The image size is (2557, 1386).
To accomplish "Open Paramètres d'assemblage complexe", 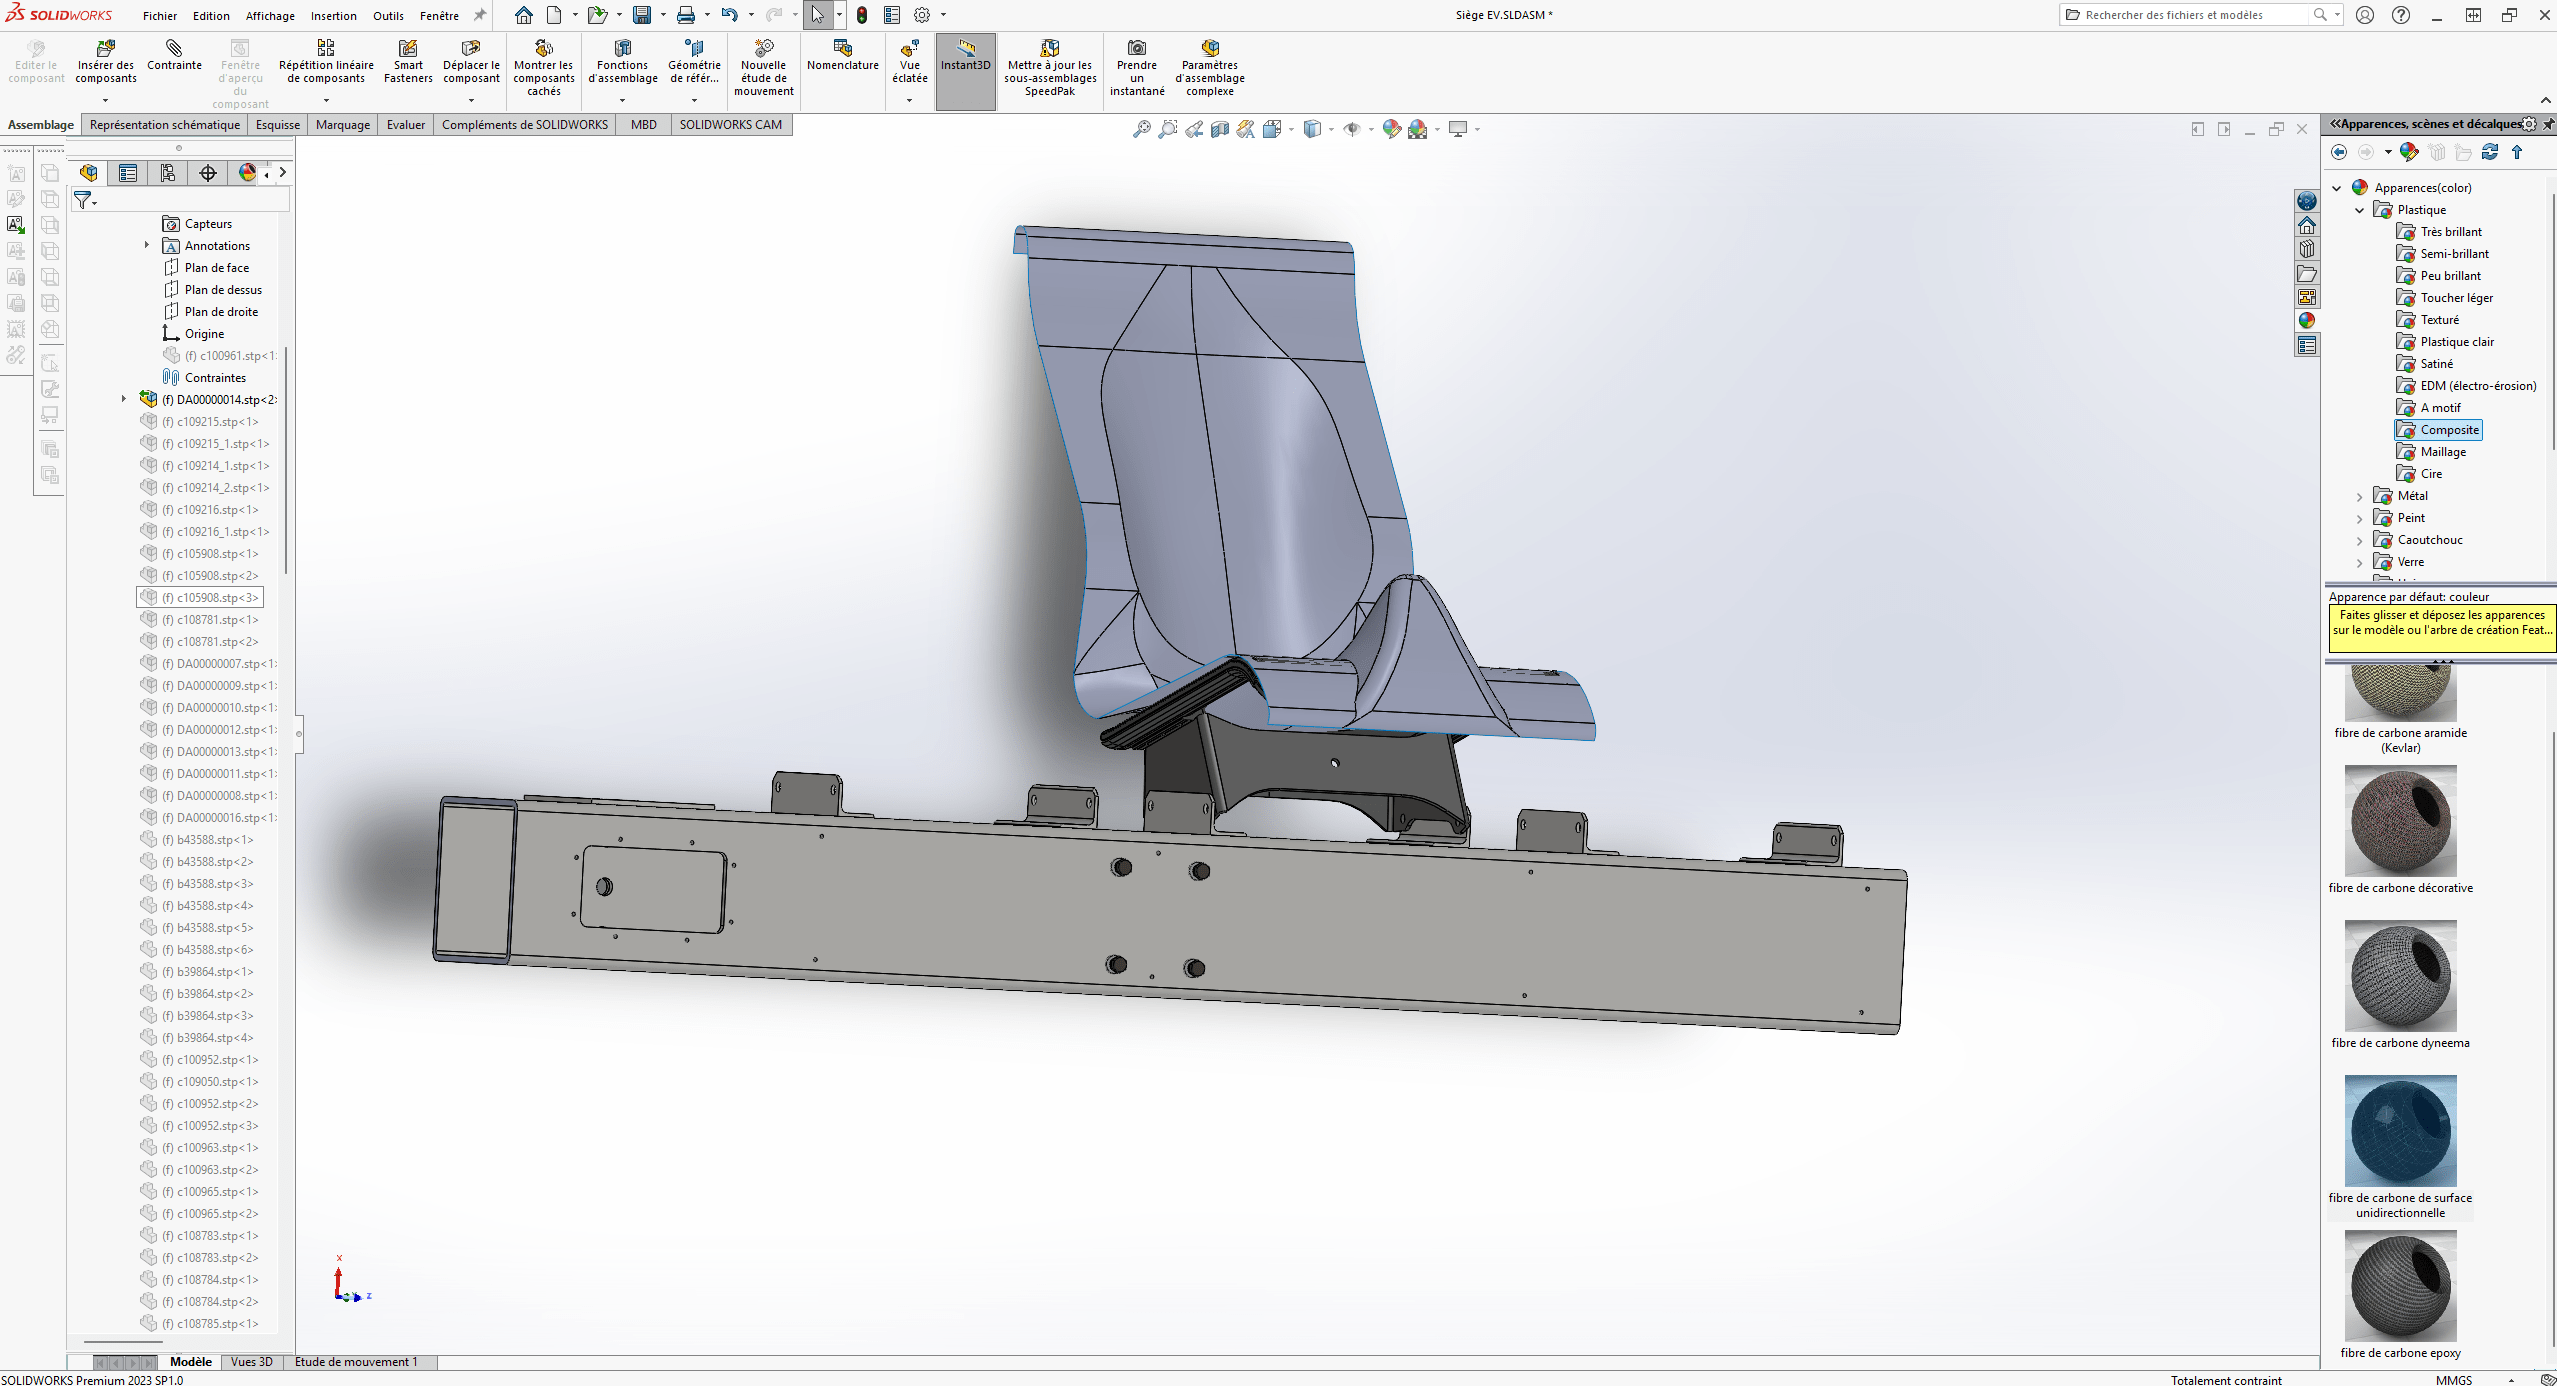I will coord(1210,68).
